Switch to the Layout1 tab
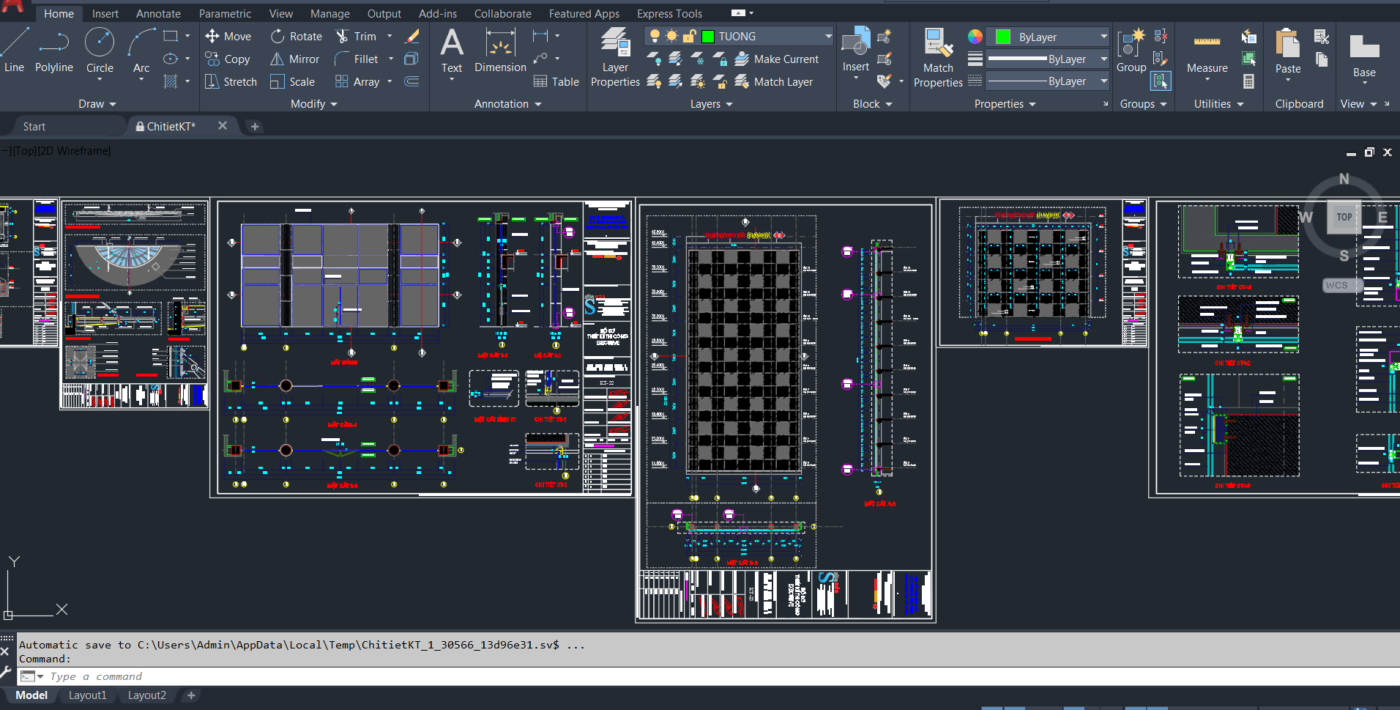The image size is (1400, 710). tap(87, 695)
